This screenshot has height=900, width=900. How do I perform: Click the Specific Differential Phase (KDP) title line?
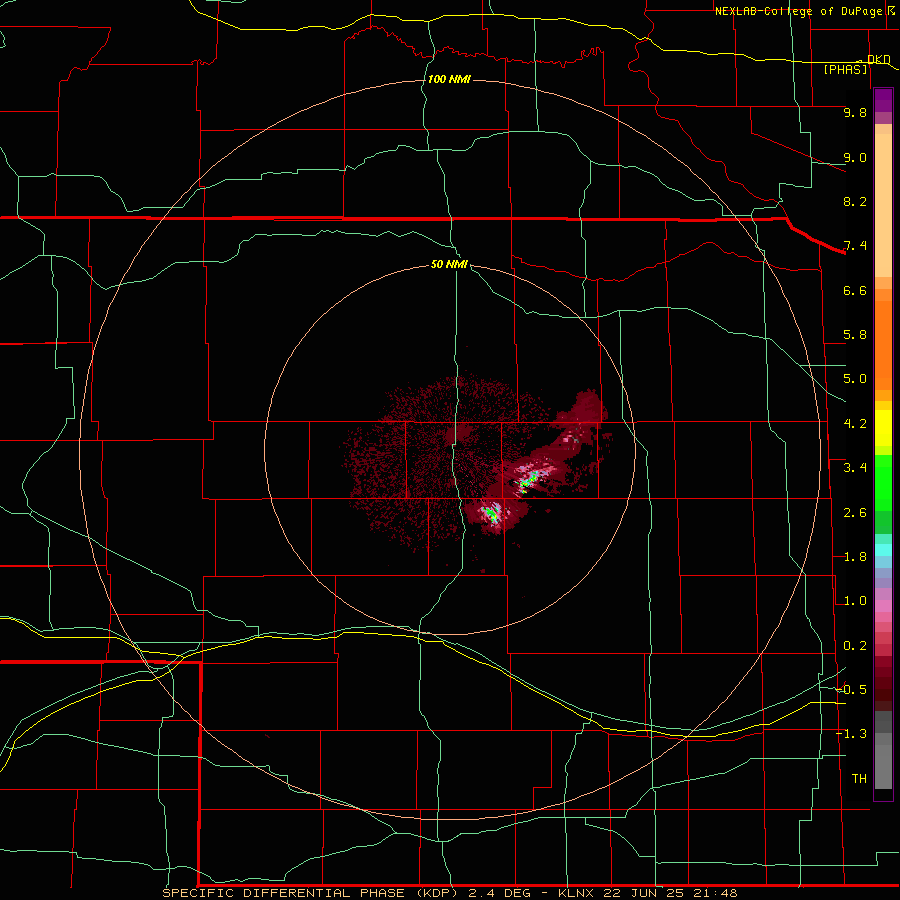click(x=449, y=893)
